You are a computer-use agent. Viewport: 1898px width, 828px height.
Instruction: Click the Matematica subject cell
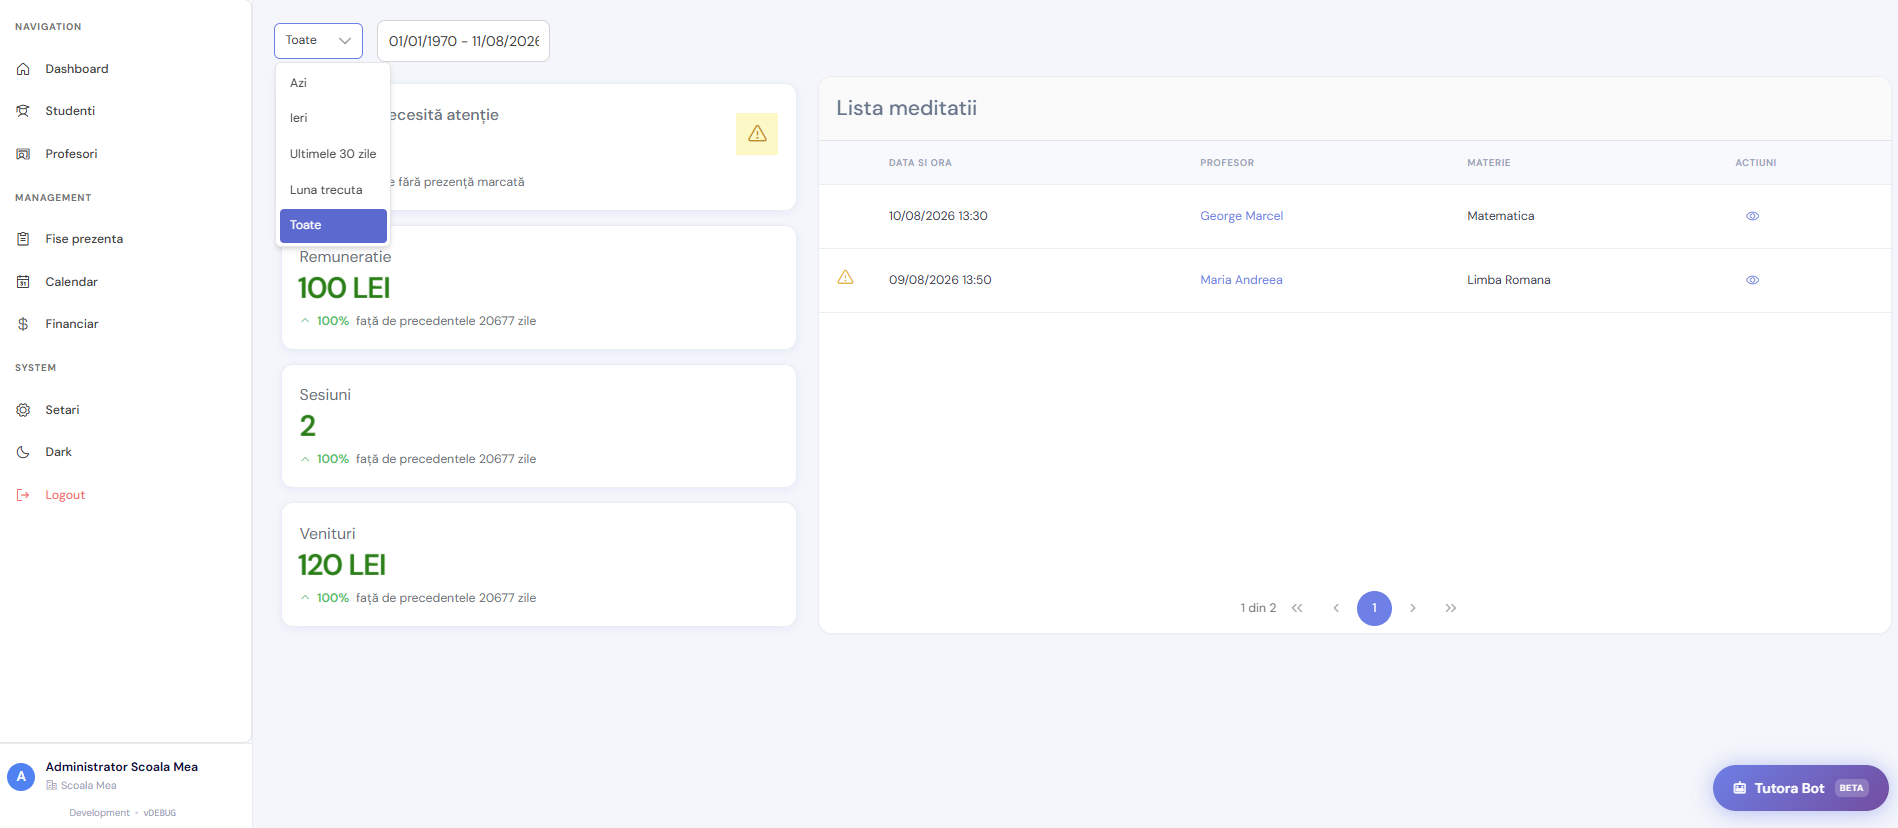coord(1500,216)
